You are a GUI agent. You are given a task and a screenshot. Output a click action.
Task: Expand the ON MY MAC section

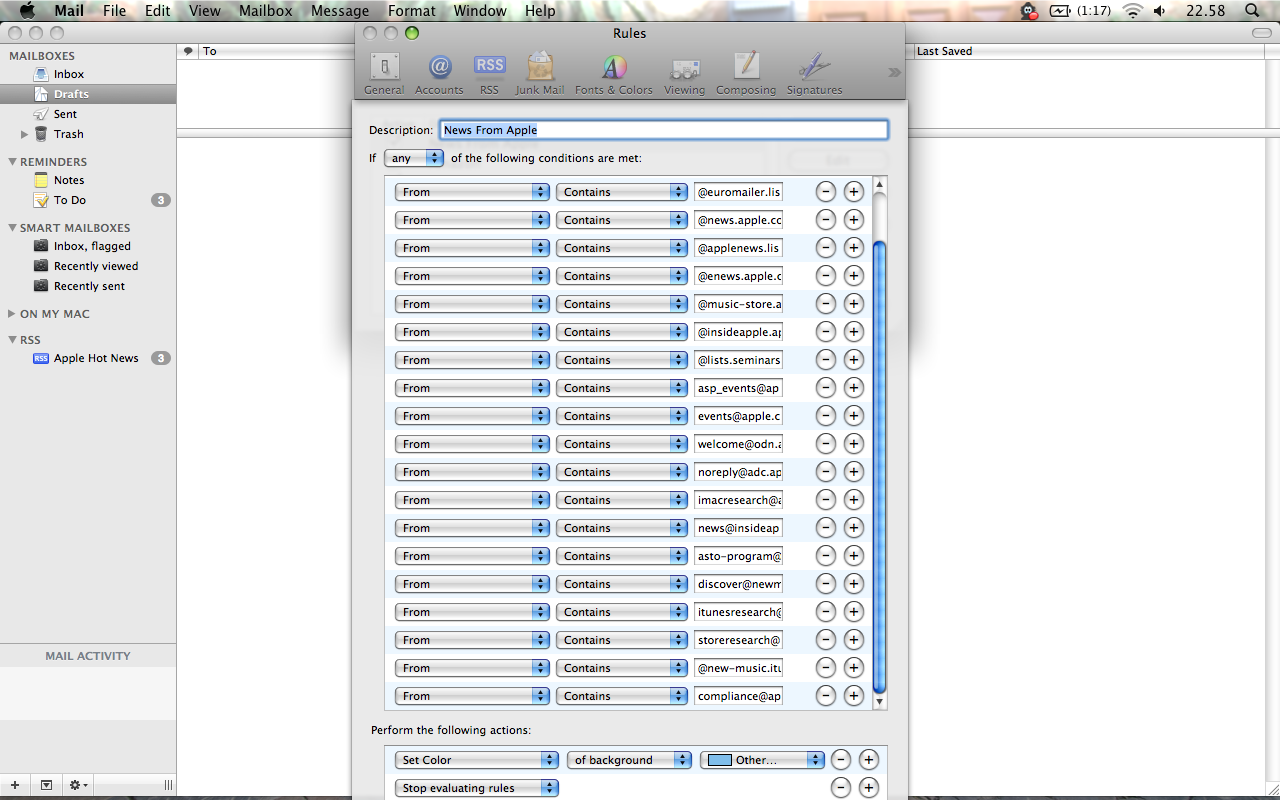(x=12, y=314)
